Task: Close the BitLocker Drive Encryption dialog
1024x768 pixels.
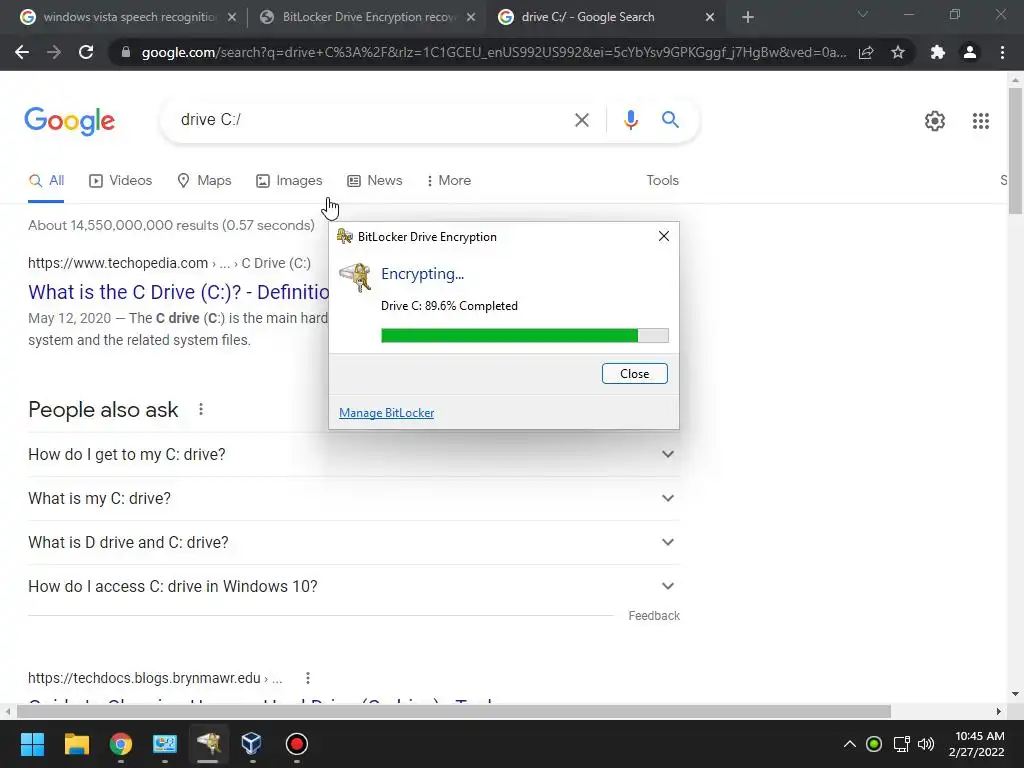Action: (664, 236)
